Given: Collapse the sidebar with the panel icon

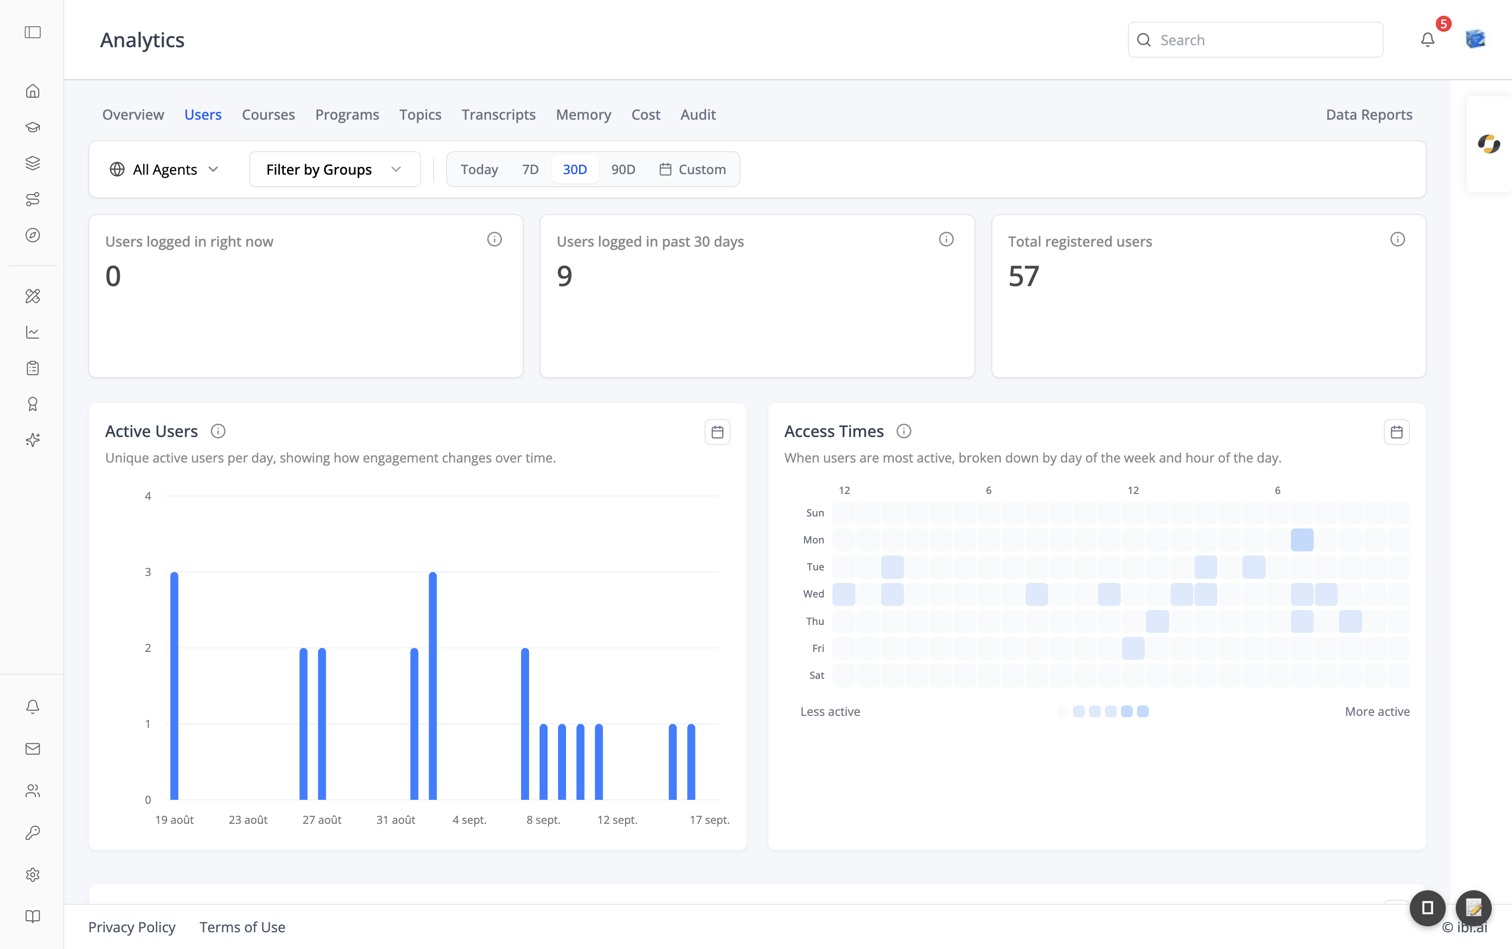Looking at the screenshot, I should [x=33, y=32].
